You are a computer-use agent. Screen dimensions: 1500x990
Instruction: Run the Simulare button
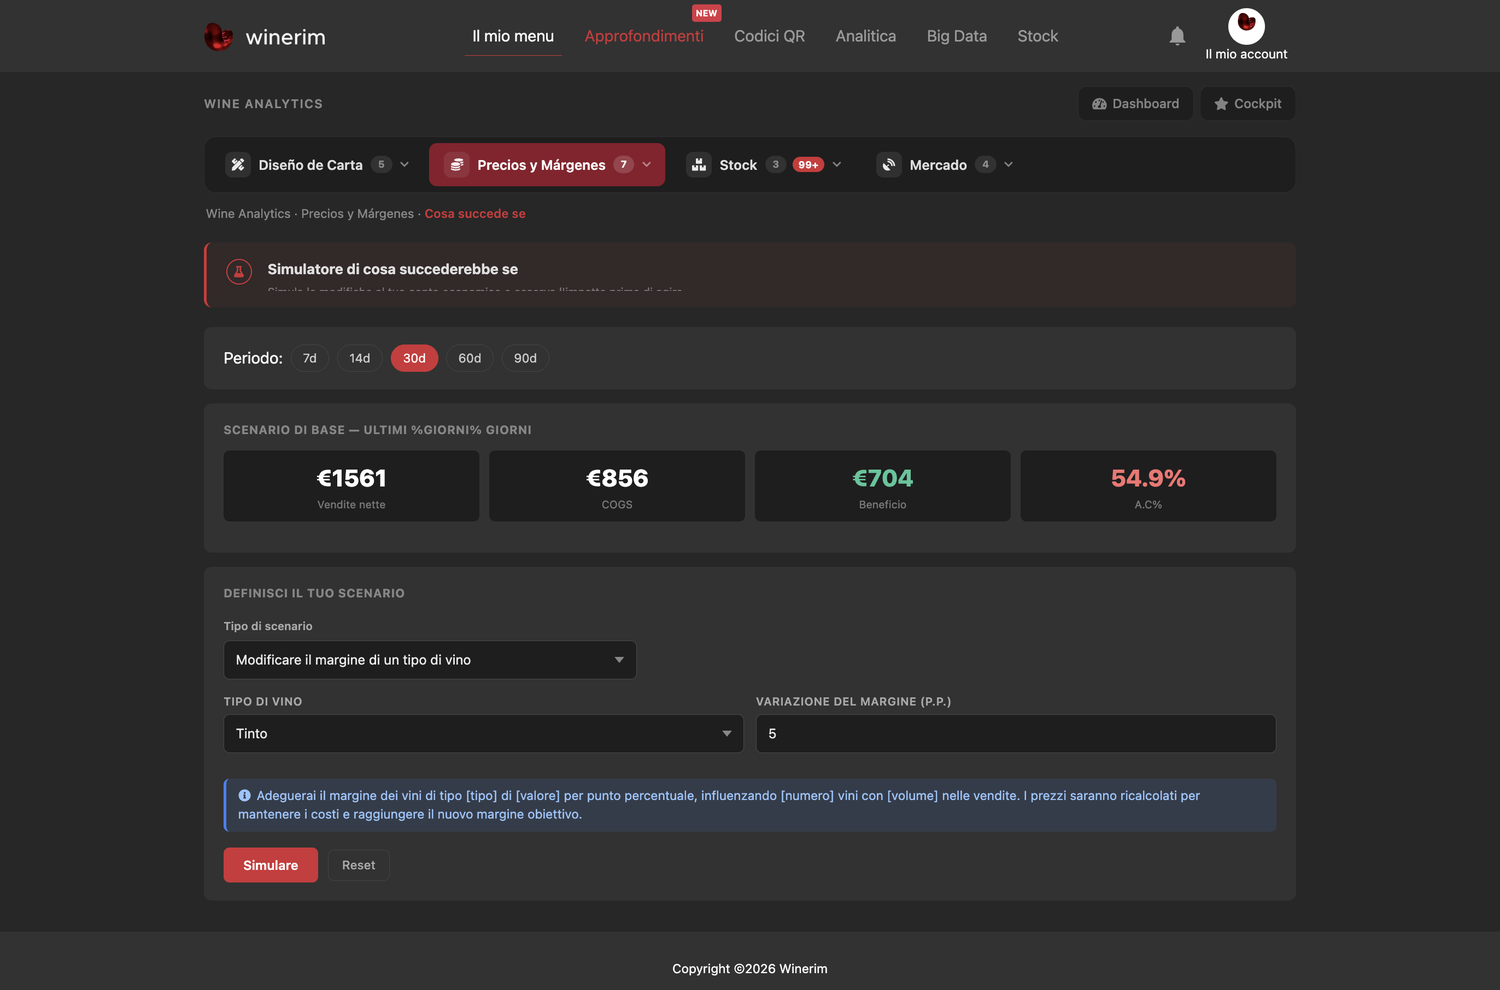pos(271,865)
